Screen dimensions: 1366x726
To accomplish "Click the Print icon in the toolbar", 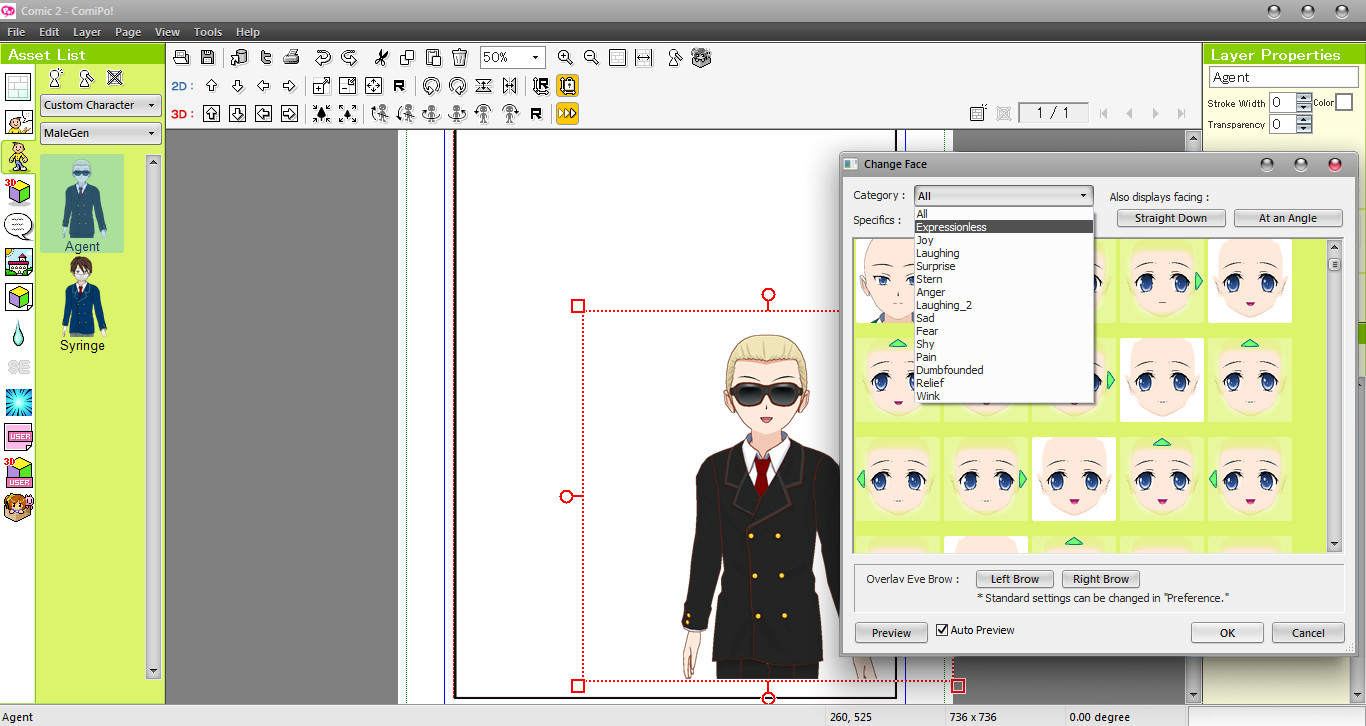I will click(290, 57).
